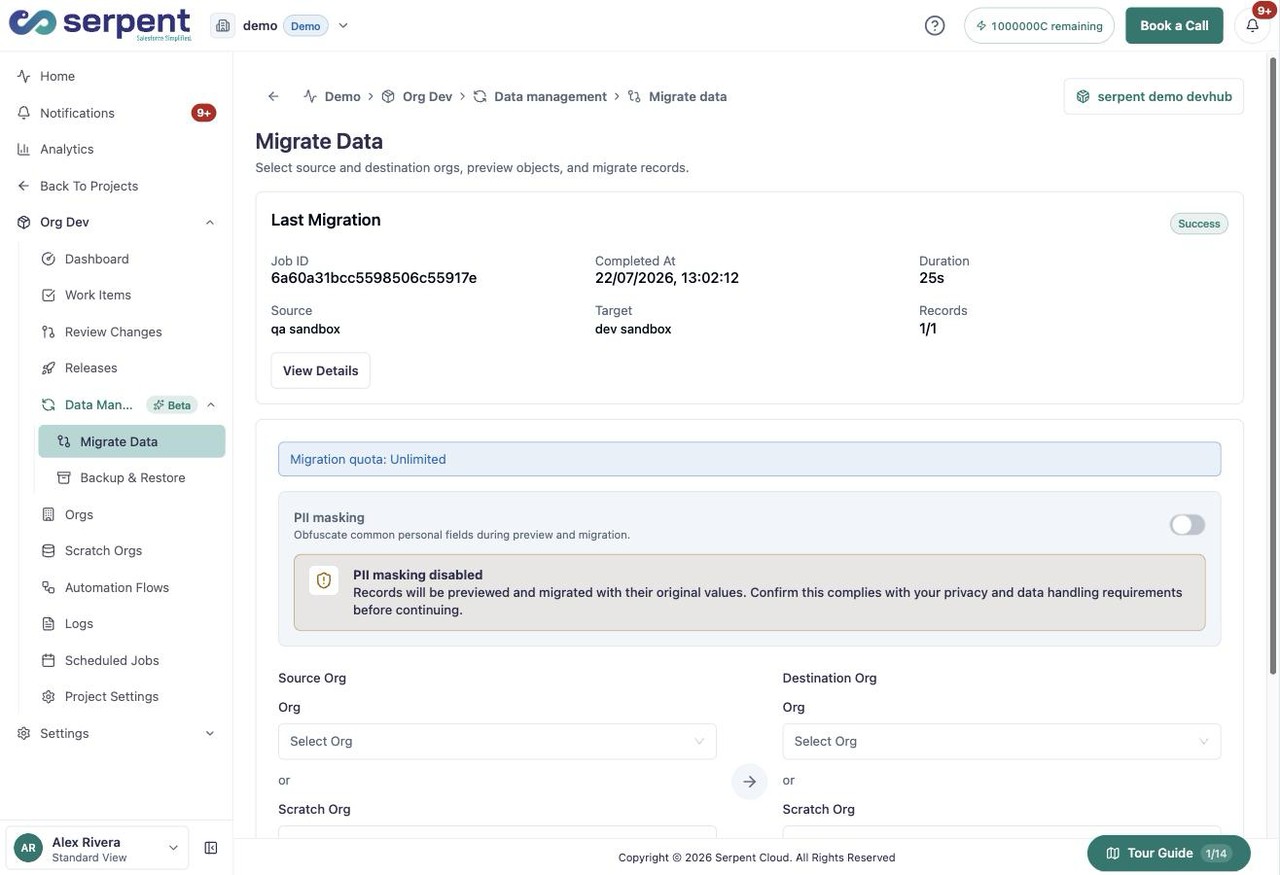Open the serpent demo devhub button
Viewport: 1280px width, 875px height.
tap(1154, 97)
